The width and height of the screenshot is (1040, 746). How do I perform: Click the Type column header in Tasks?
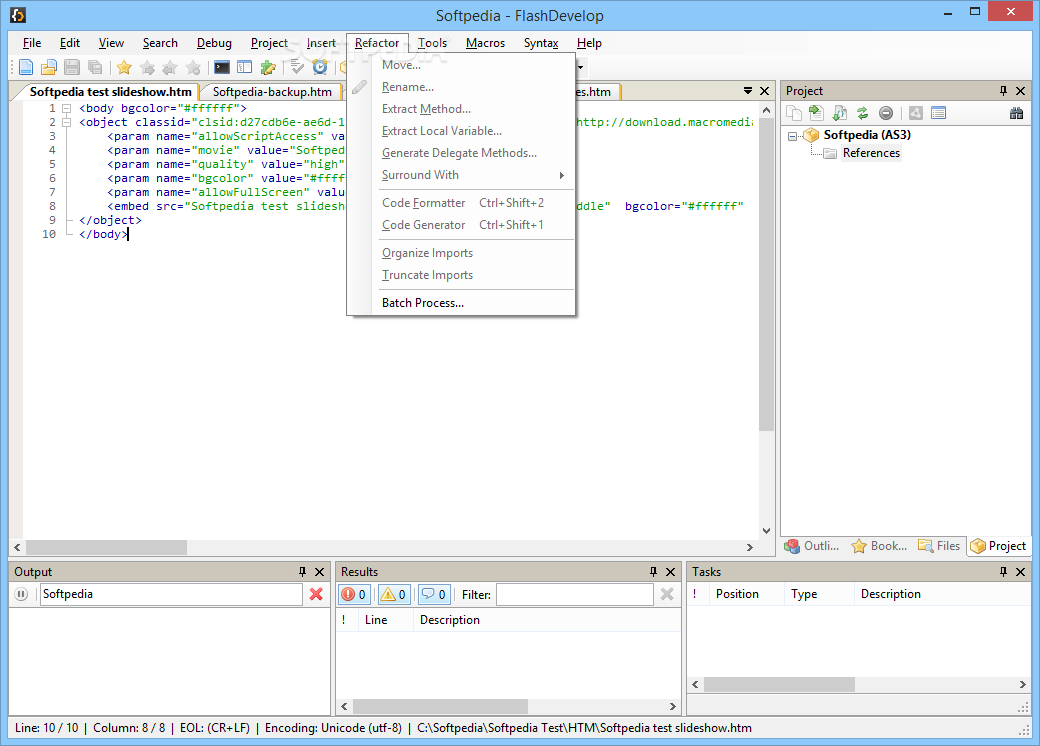pos(820,594)
